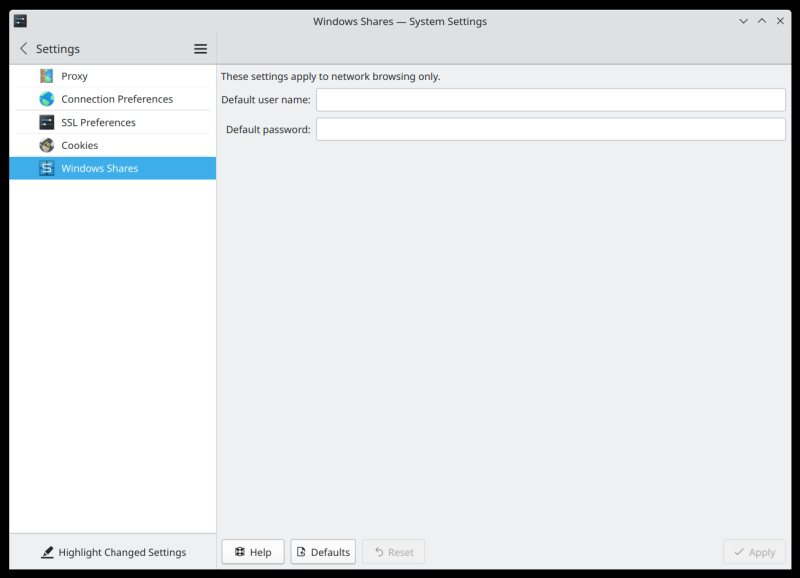Click the Connection Preferences globe icon
This screenshot has height=578, width=800.
[x=46, y=99]
